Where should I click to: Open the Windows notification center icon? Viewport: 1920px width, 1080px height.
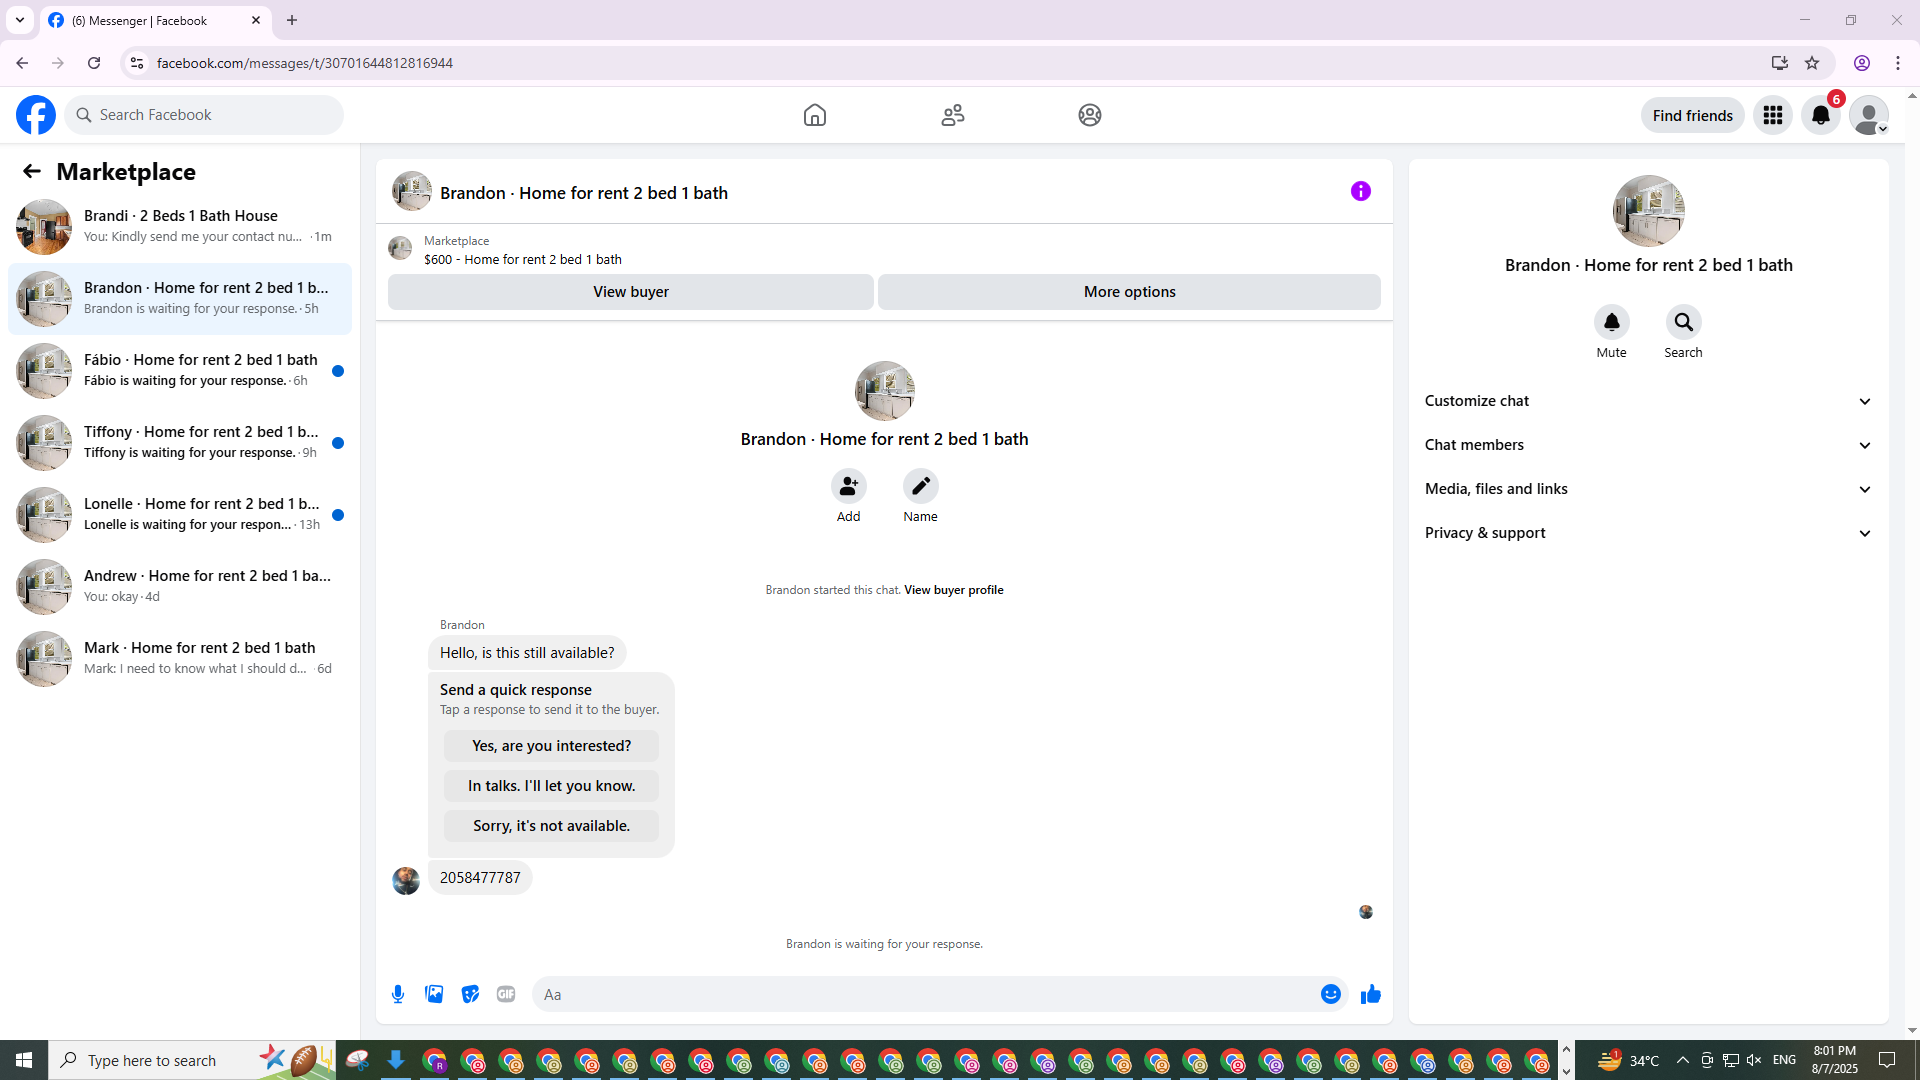click(1888, 1060)
